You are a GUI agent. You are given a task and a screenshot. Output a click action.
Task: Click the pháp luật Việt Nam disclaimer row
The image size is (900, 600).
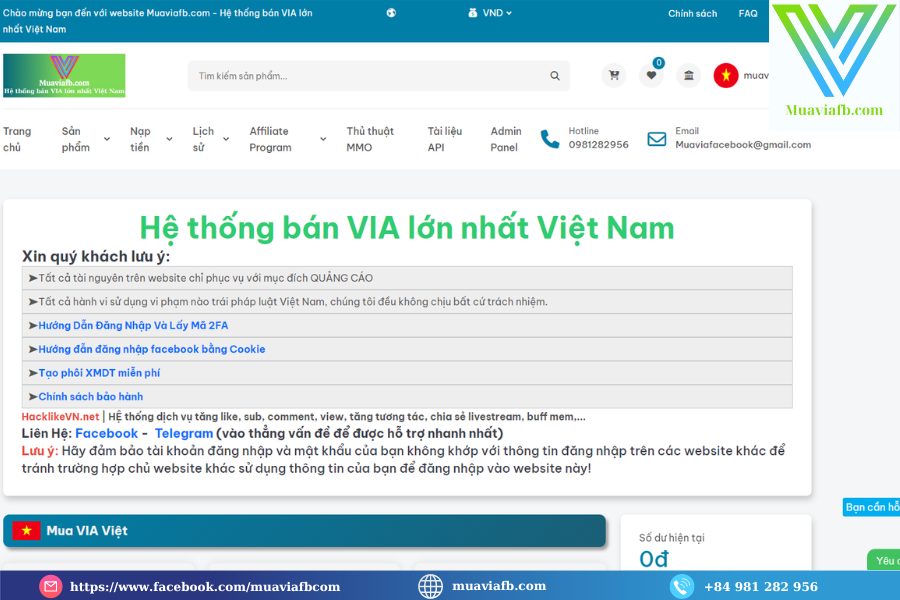click(x=407, y=301)
